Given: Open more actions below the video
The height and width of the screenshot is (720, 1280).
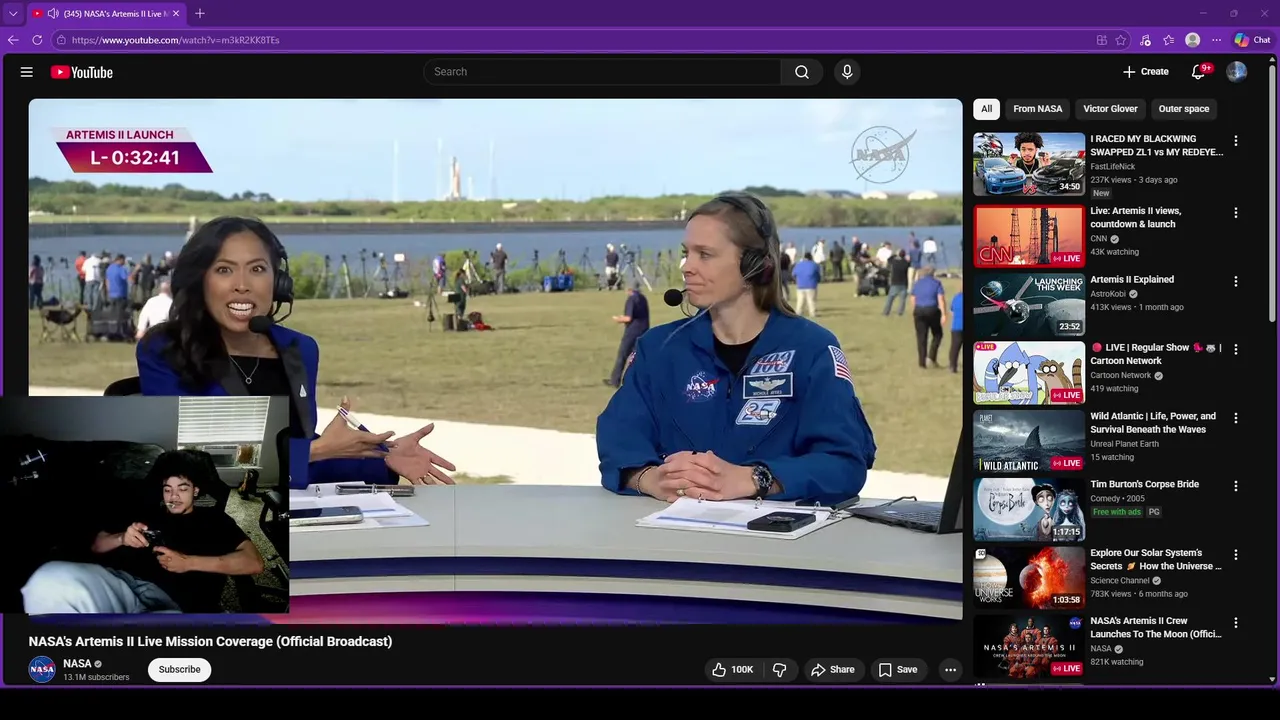Looking at the screenshot, I should pos(950,670).
